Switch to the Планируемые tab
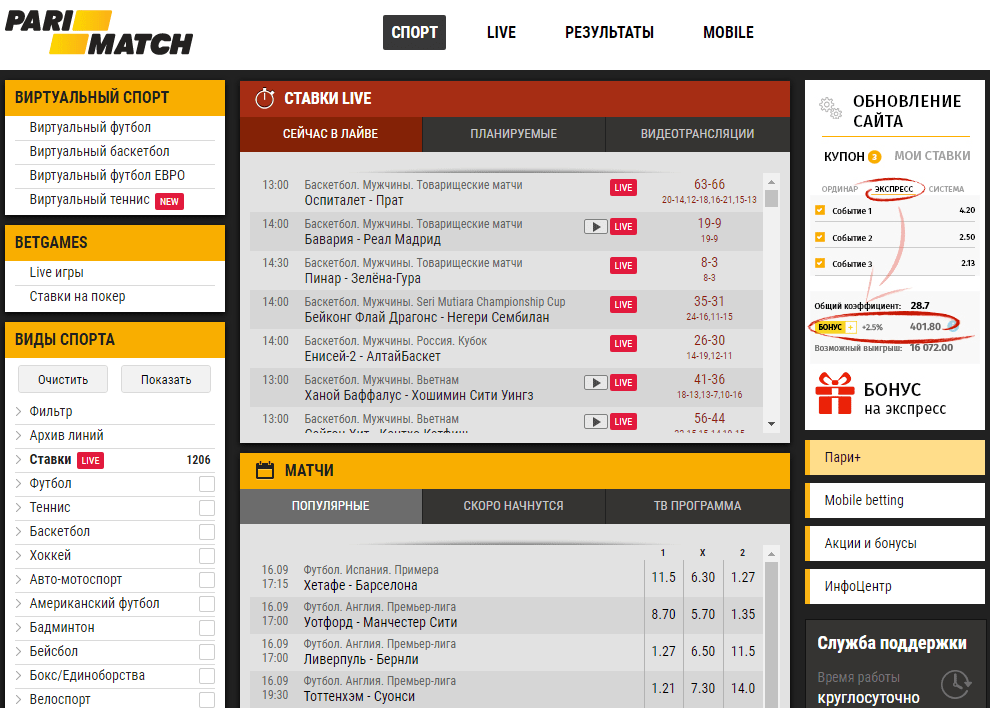 (x=513, y=134)
